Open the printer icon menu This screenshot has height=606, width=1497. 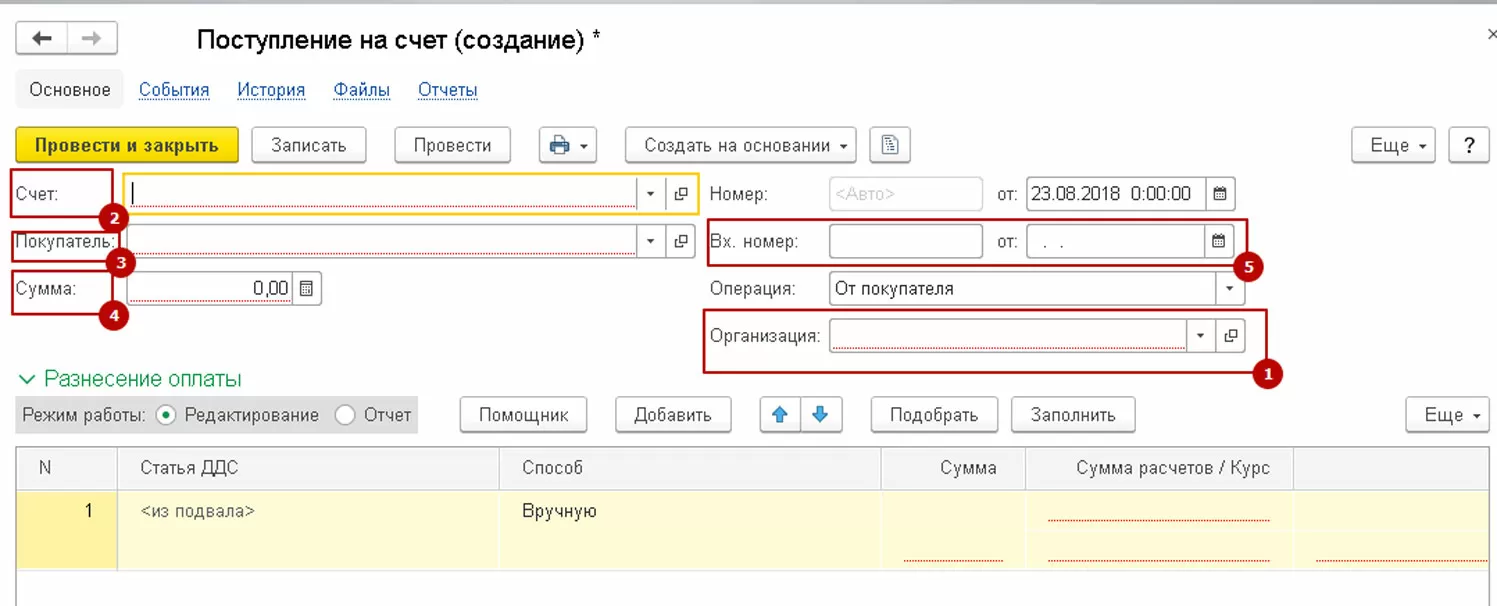(568, 146)
